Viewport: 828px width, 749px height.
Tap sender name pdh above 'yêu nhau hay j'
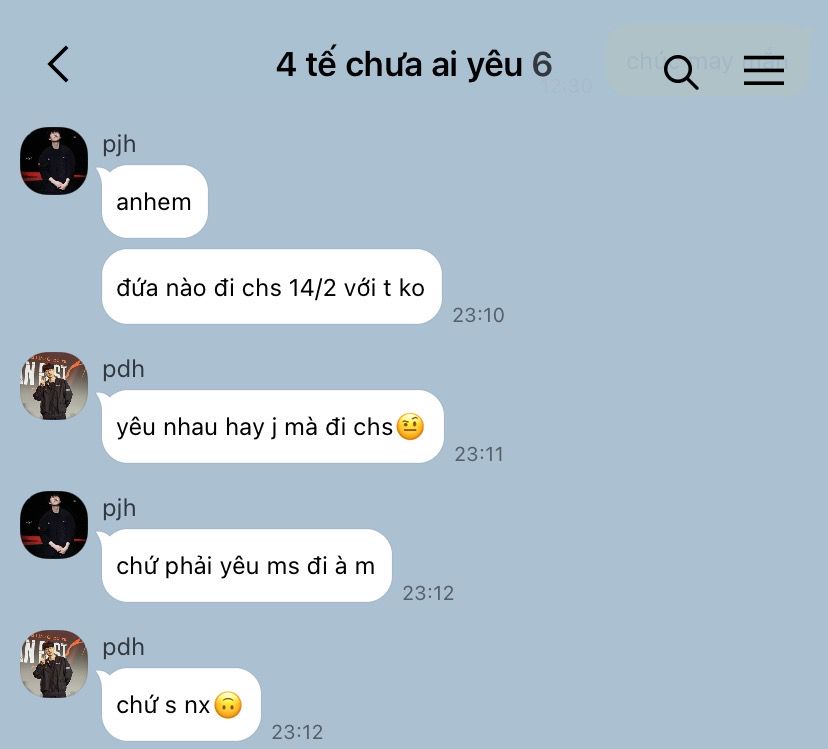coord(124,369)
